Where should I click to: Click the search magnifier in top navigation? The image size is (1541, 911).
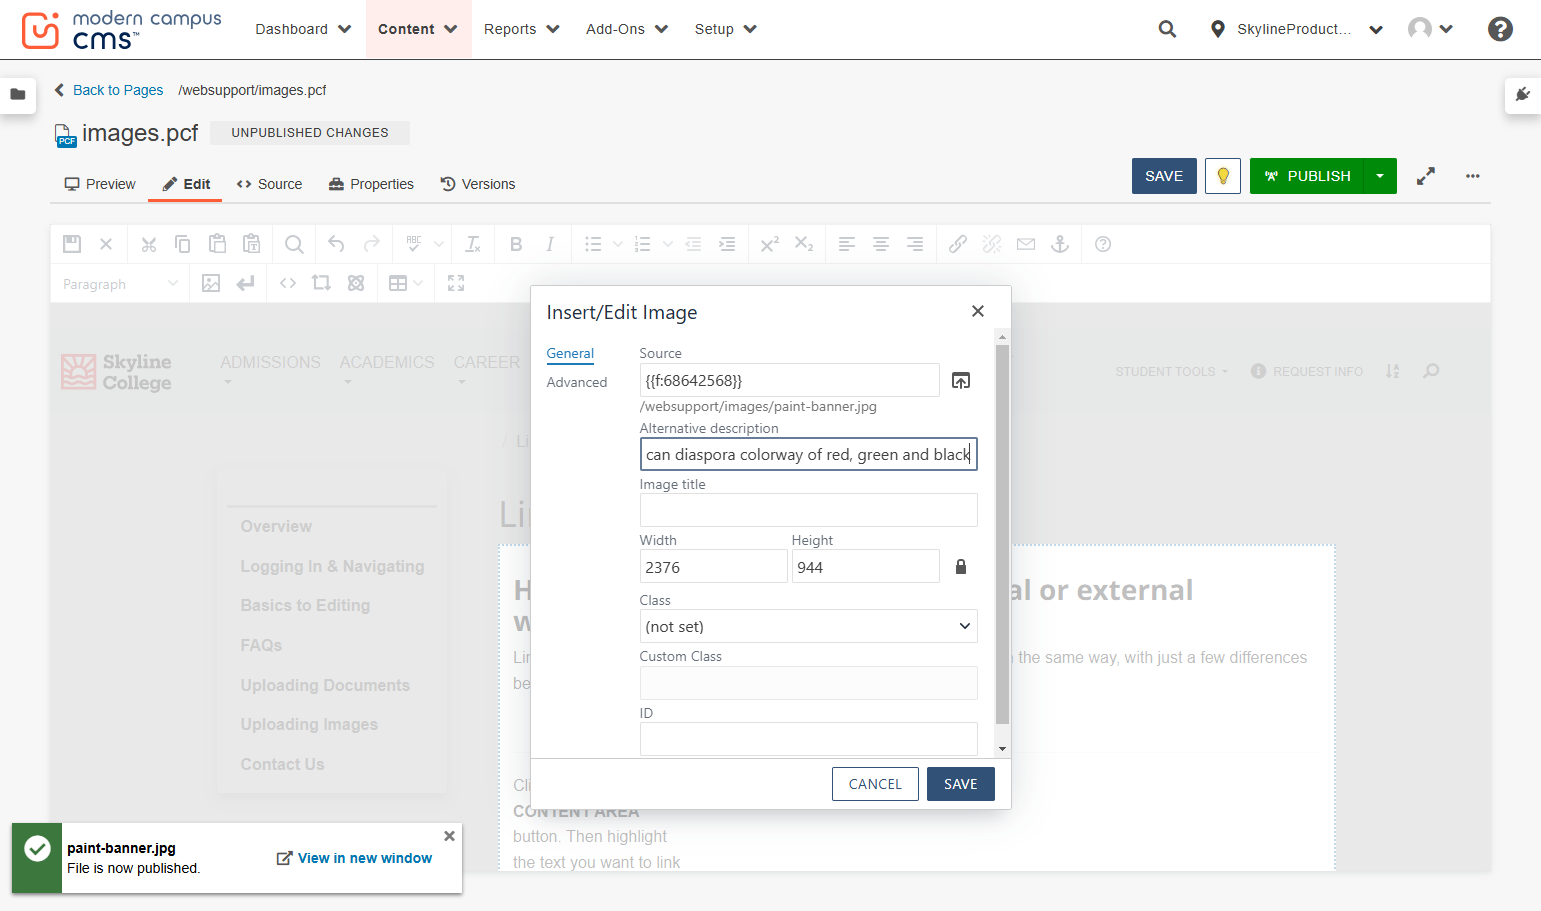(x=1167, y=29)
